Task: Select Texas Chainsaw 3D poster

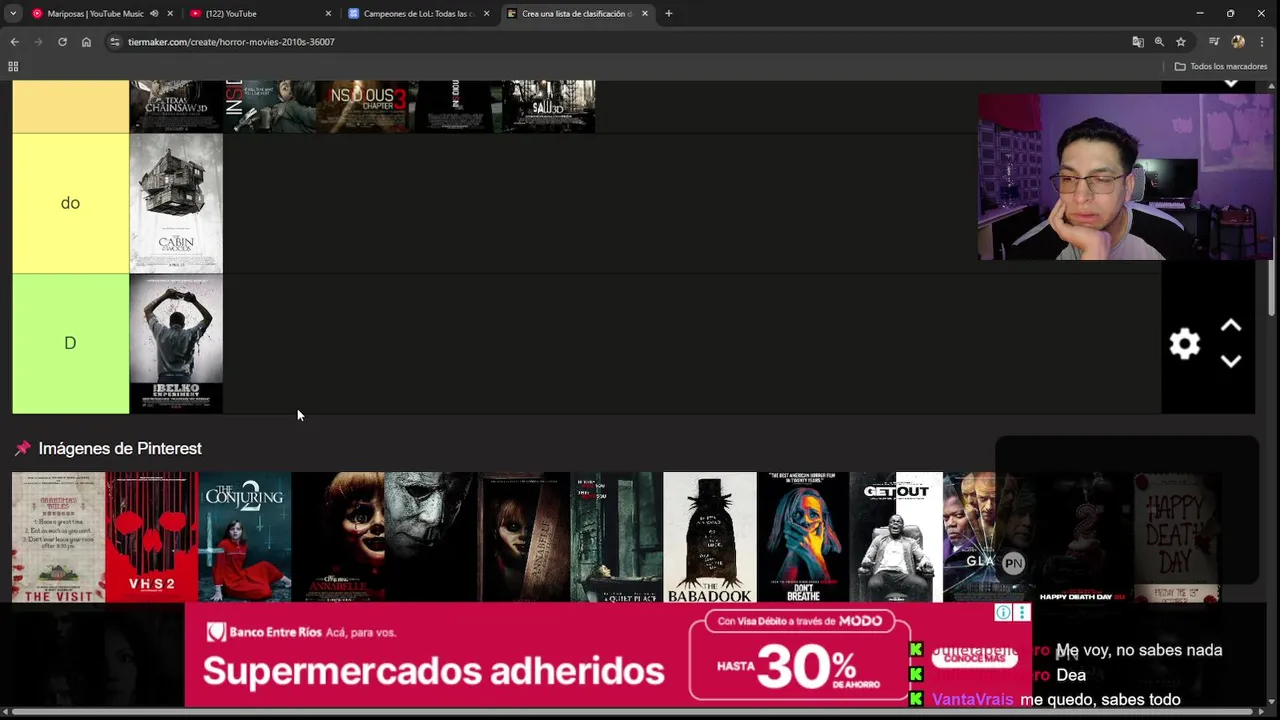Action: [x=176, y=106]
